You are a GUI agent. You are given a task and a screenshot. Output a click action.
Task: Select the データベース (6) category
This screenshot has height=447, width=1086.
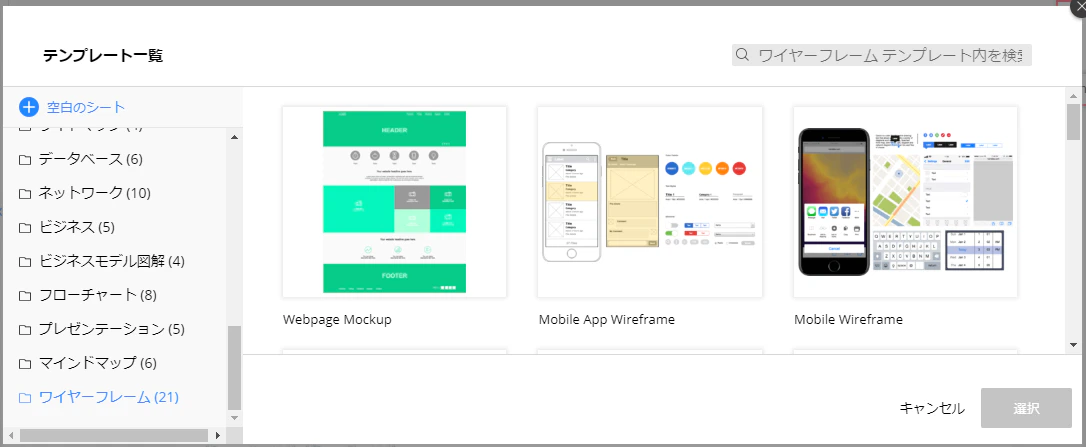[90, 159]
